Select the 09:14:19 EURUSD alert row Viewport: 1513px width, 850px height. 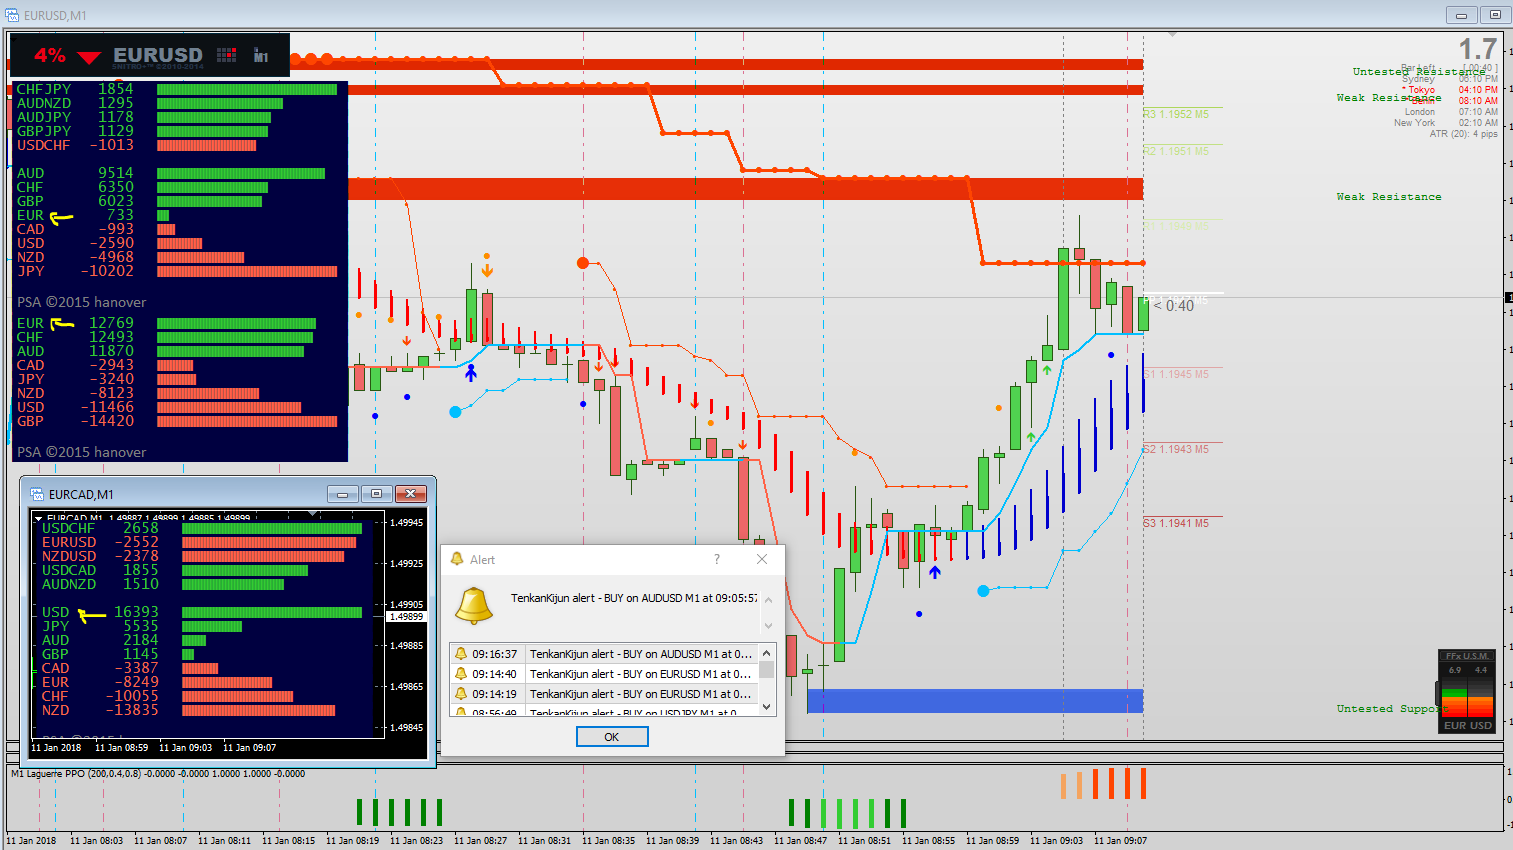603,694
